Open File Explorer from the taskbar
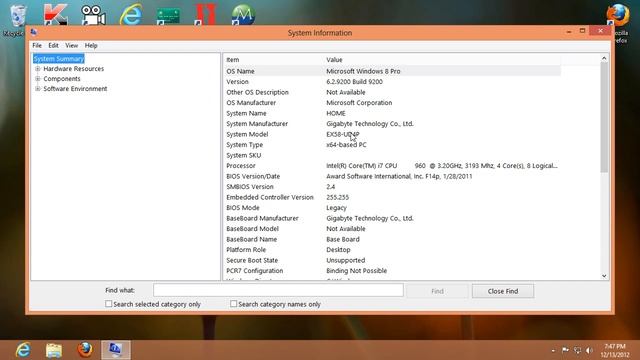Image resolution: width=640 pixels, height=360 pixels. [54, 350]
